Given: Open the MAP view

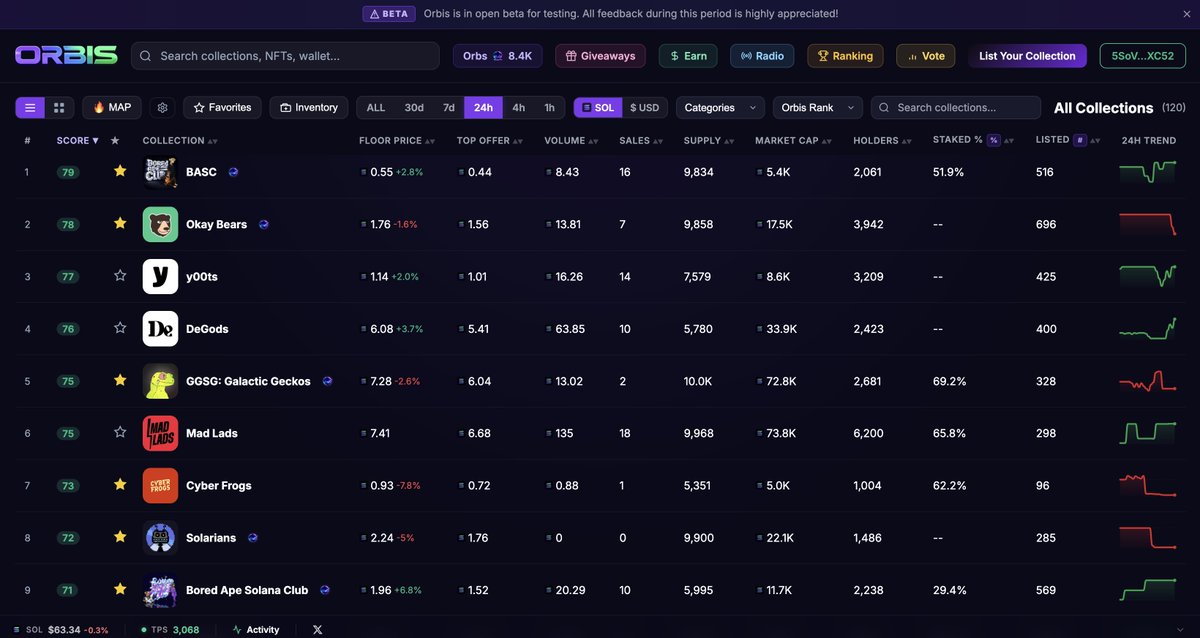Looking at the screenshot, I should [x=112, y=107].
